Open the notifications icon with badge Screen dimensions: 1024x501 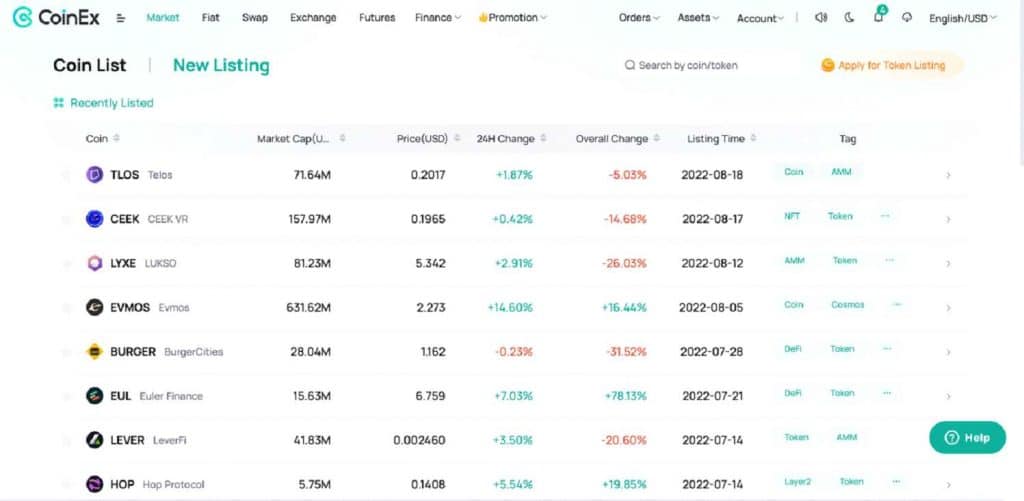pyautogui.click(x=879, y=16)
